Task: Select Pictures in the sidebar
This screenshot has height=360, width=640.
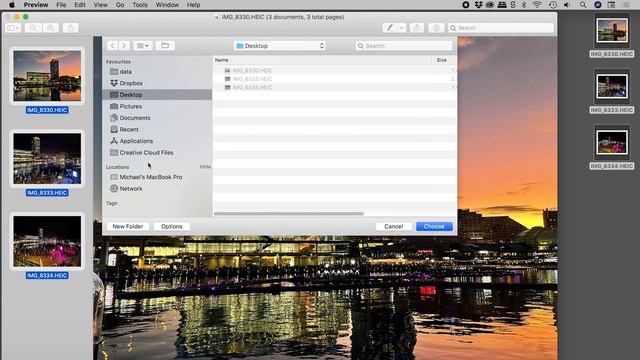Action: coord(157,106)
